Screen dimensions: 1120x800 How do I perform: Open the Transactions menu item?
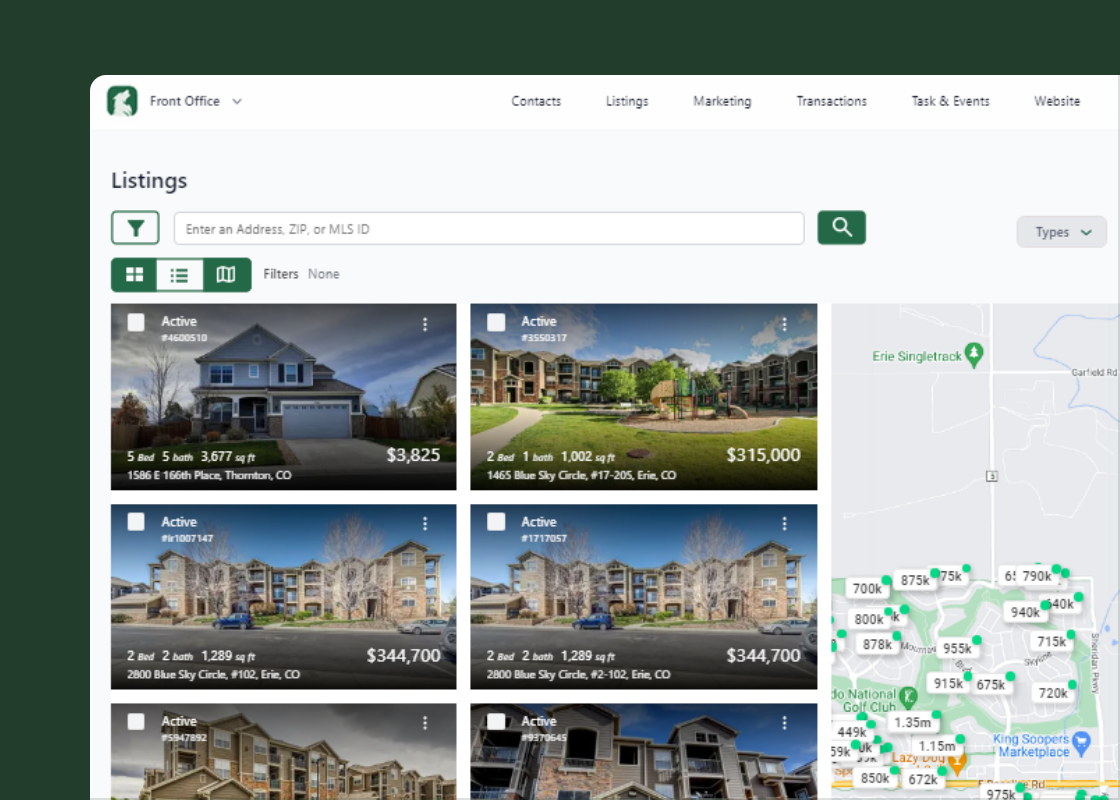[831, 101]
